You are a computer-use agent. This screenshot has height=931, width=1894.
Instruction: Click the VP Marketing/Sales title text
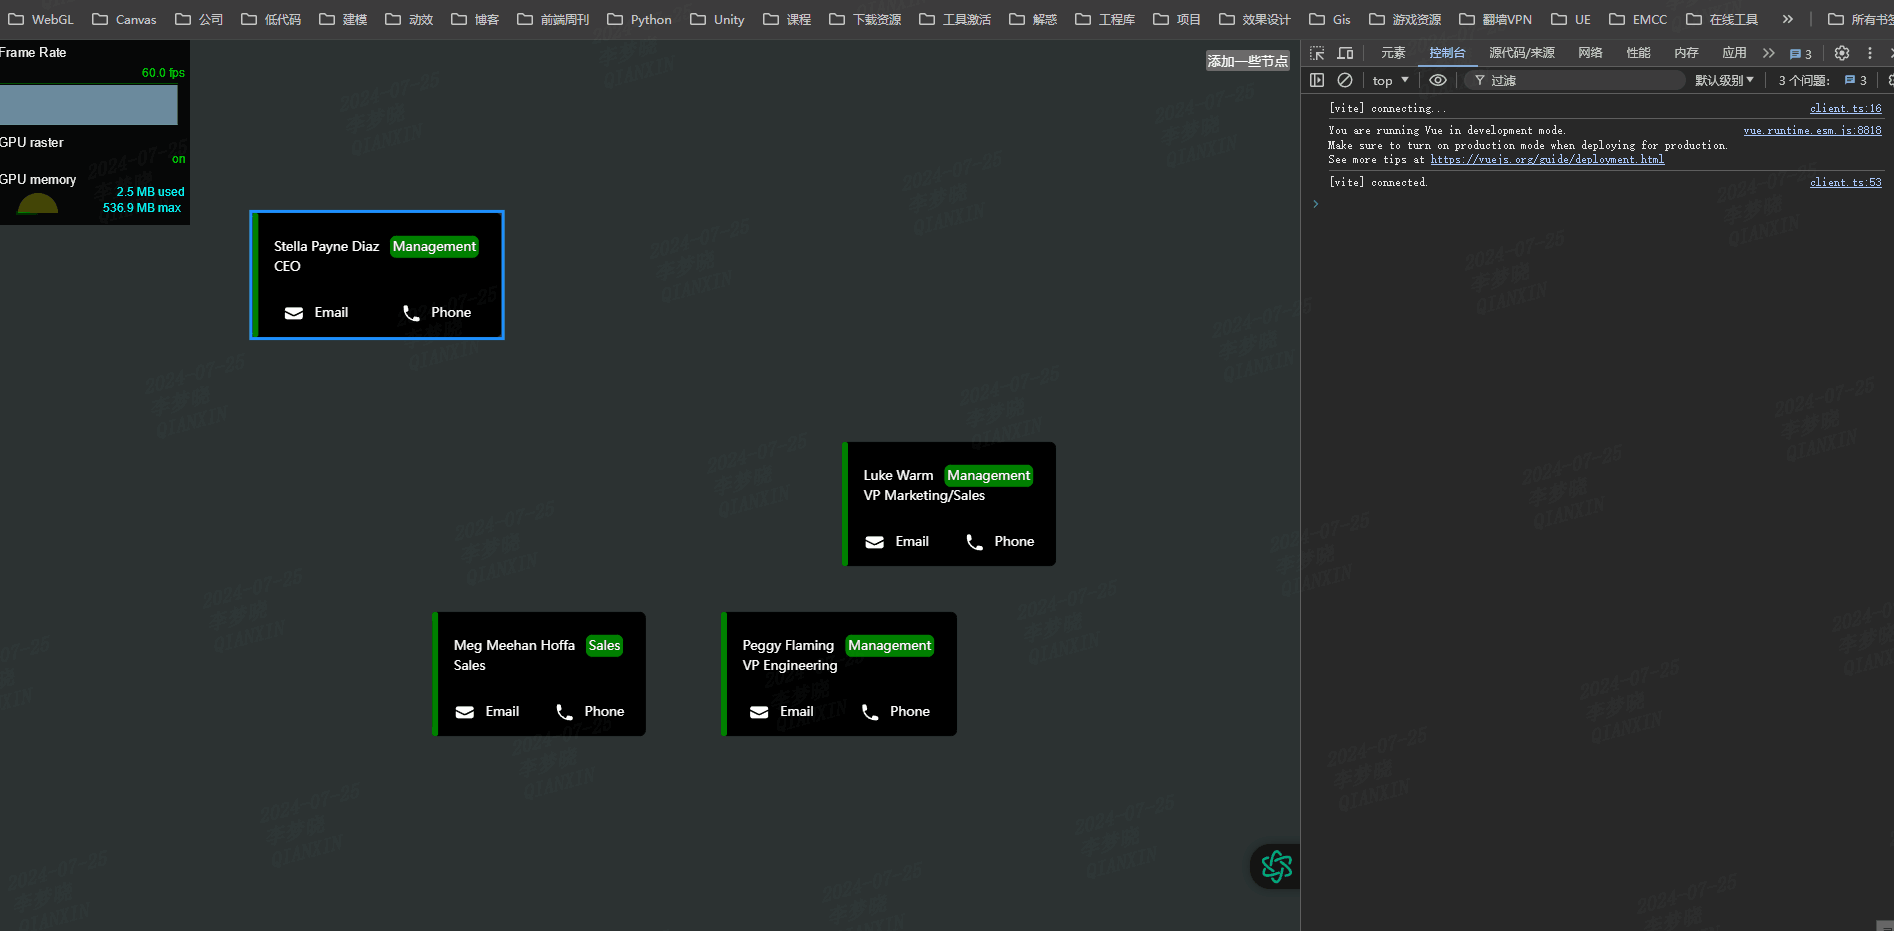click(924, 496)
